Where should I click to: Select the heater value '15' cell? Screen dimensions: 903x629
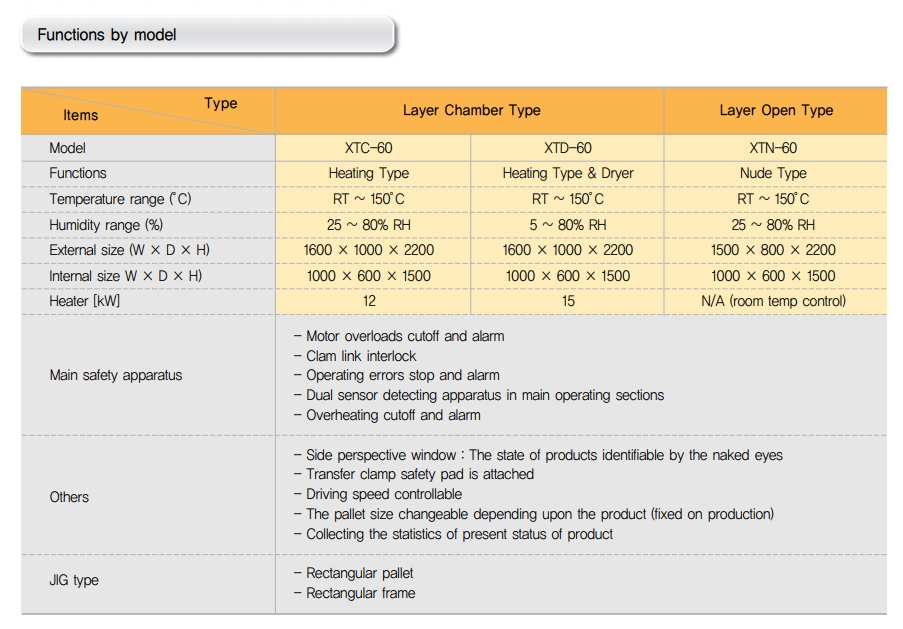point(567,301)
